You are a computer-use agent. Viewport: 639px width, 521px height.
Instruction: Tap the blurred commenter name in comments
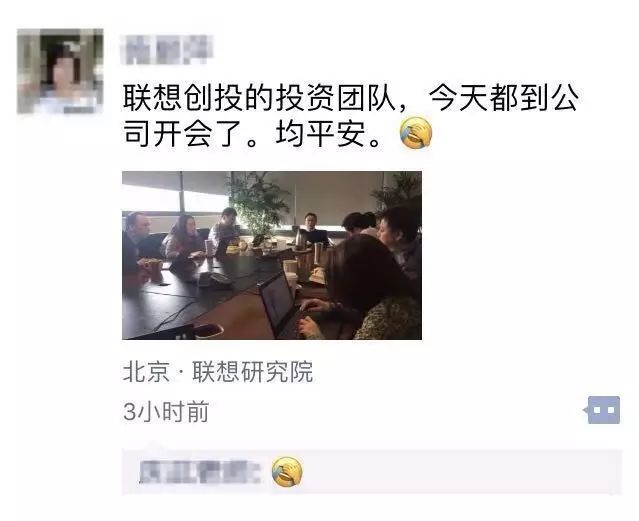click(x=200, y=472)
